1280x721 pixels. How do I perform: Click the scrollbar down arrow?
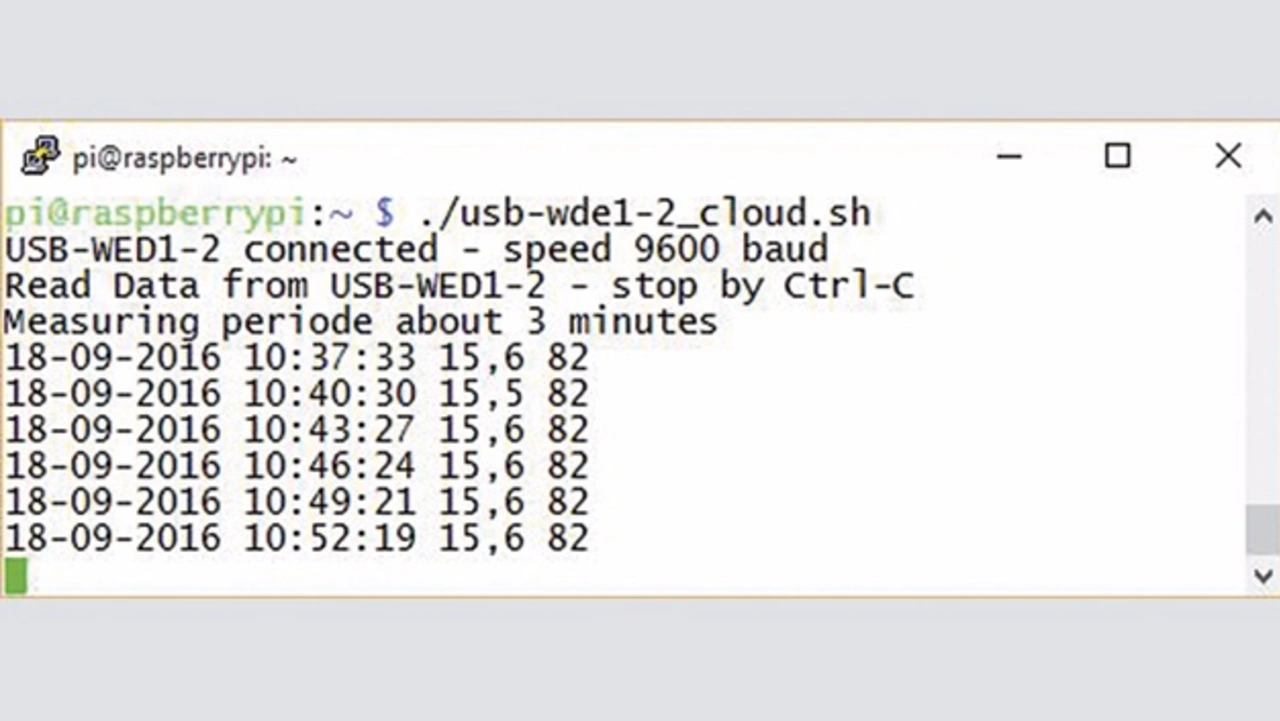(x=1263, y=576)
